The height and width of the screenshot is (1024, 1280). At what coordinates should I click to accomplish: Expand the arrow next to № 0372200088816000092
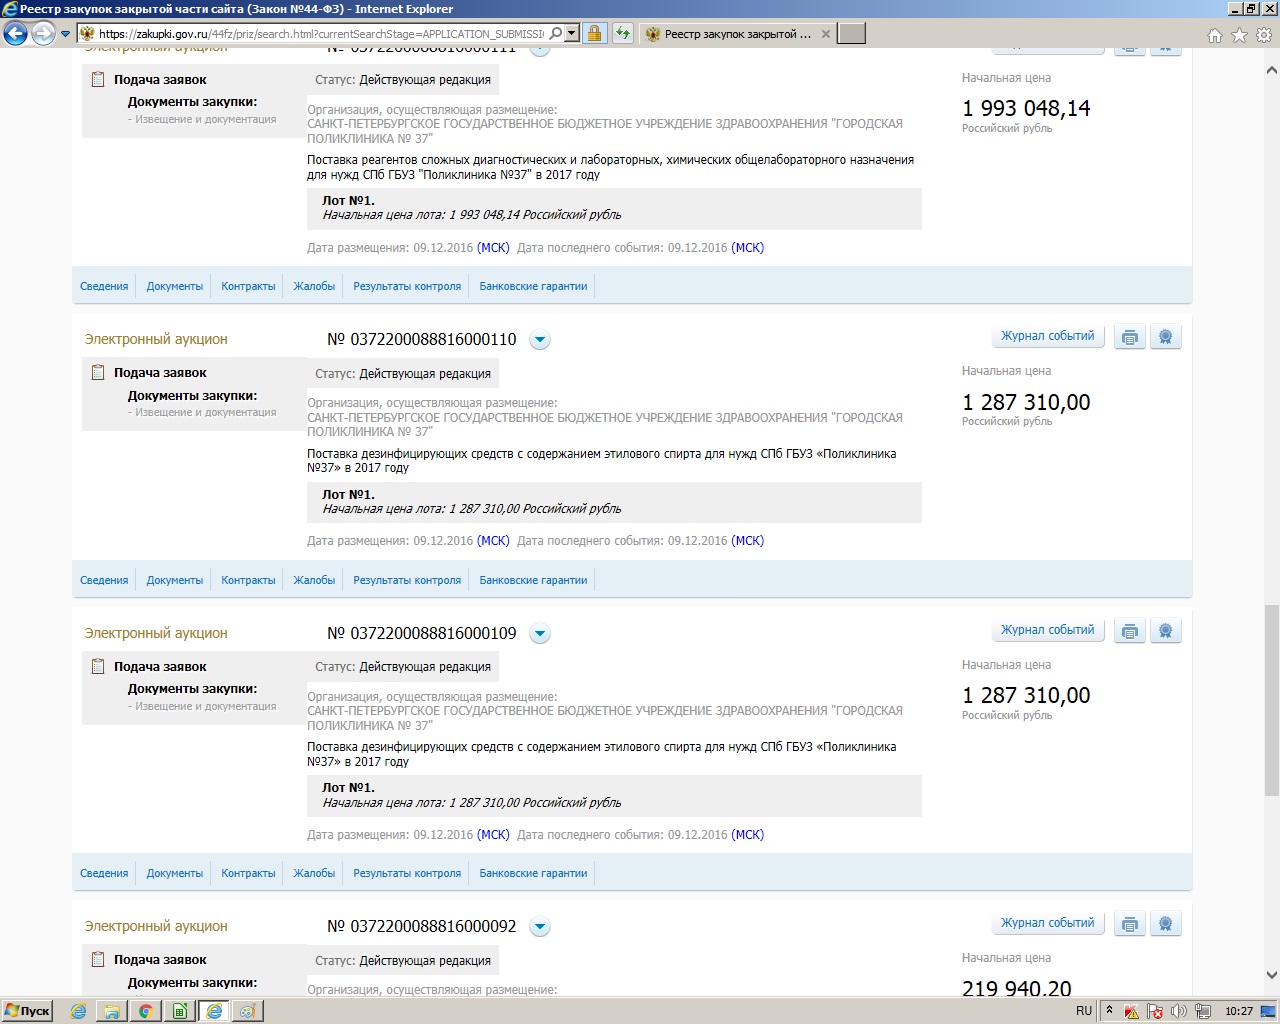(540, 927)
